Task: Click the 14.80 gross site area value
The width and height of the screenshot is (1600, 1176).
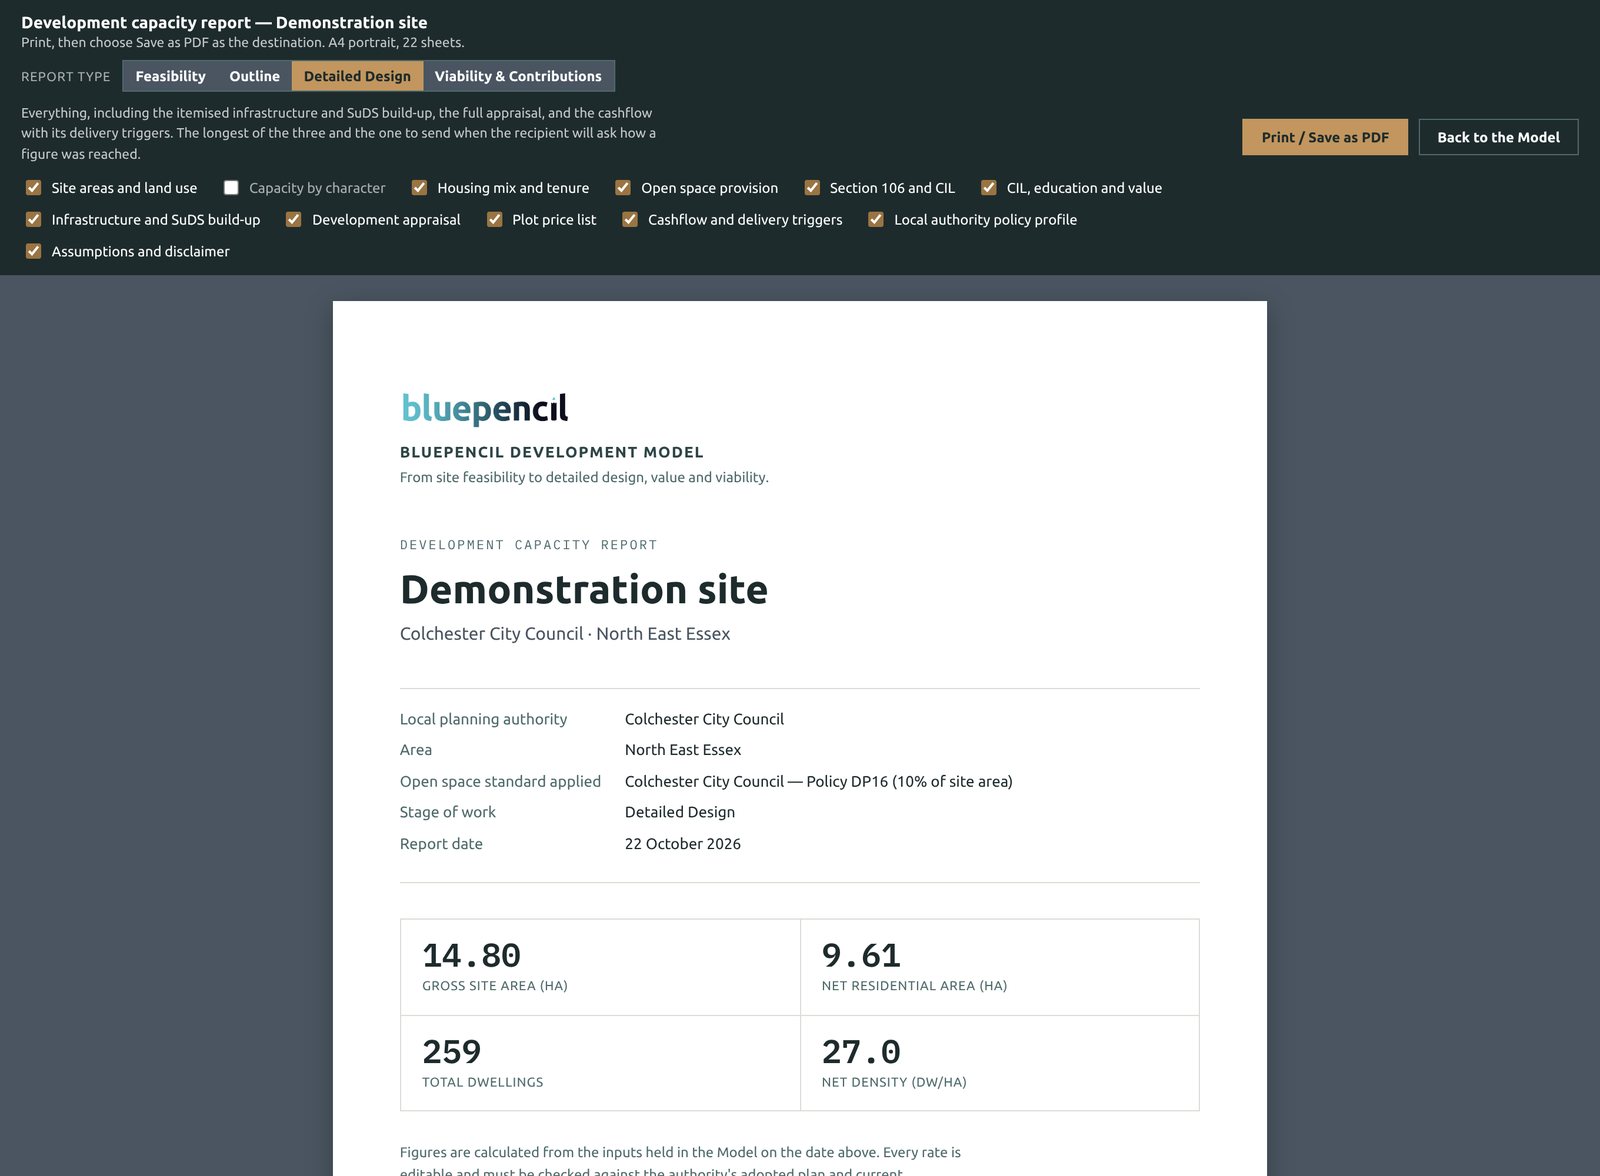Action: [471, 956]
